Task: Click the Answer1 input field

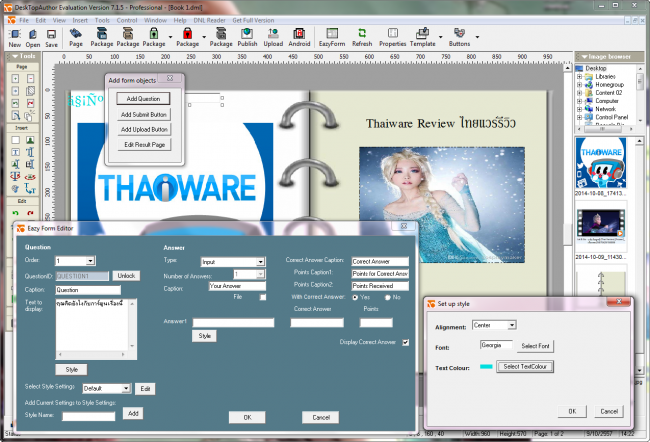Action: click(x=233, y=323)
